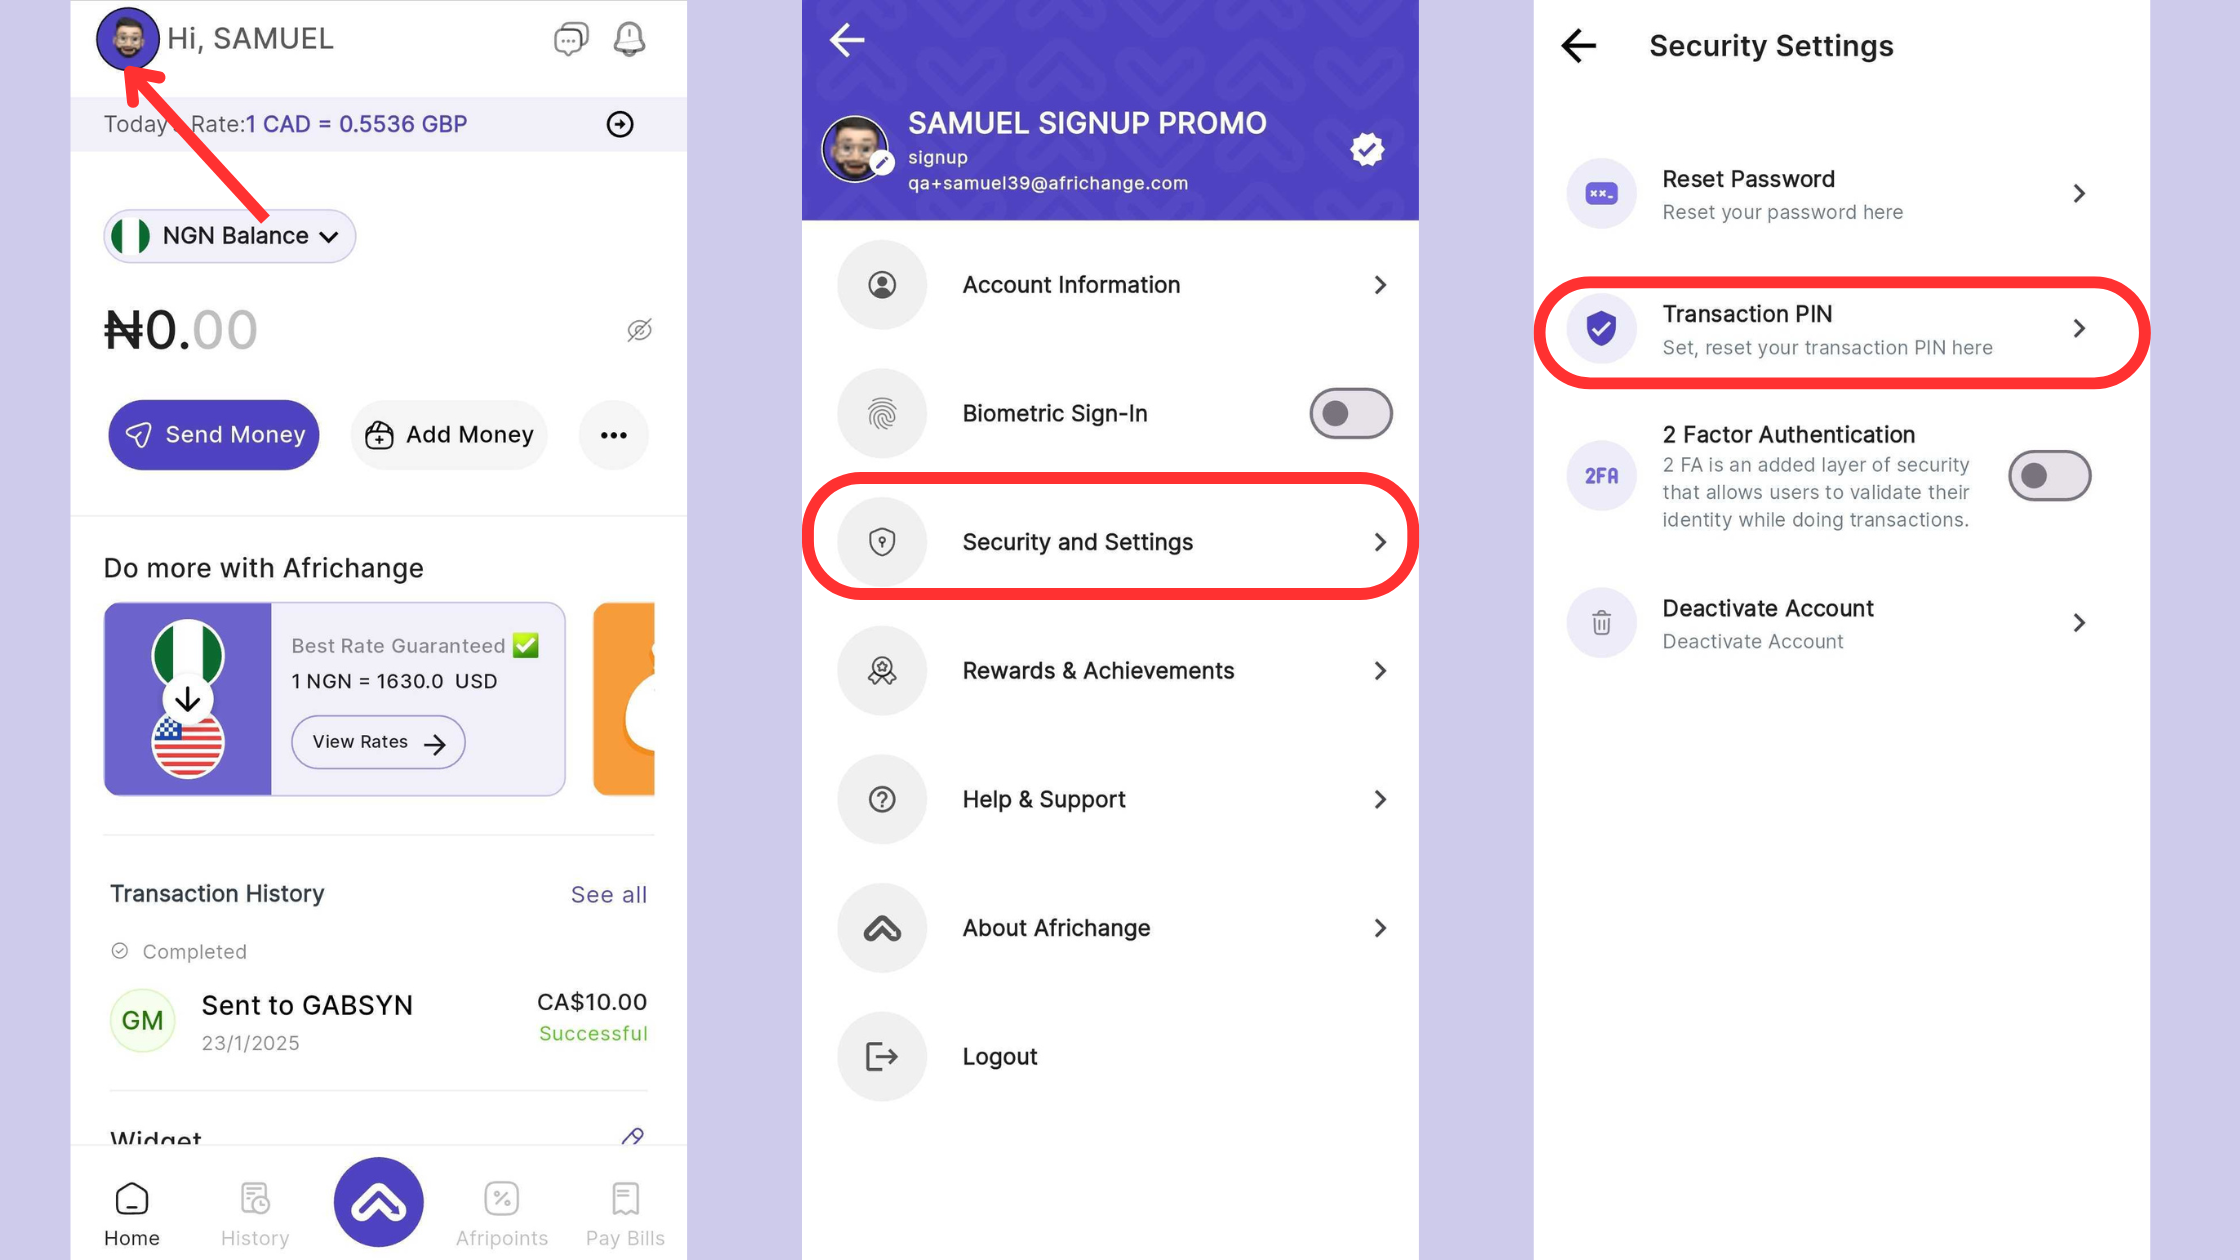2240x1260 pixels.
Task: Expand the Account Information chevron
Action: click(x=1380, y=285)
